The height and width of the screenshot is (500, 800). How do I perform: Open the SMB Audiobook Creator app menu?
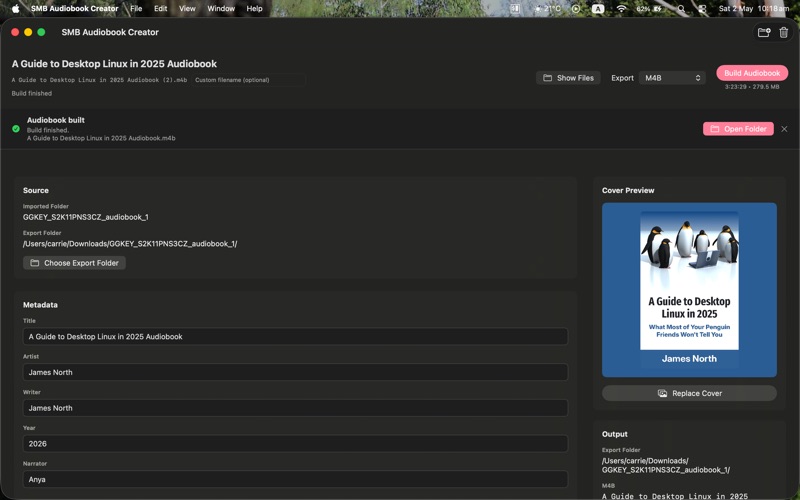(x=74, y=9)
